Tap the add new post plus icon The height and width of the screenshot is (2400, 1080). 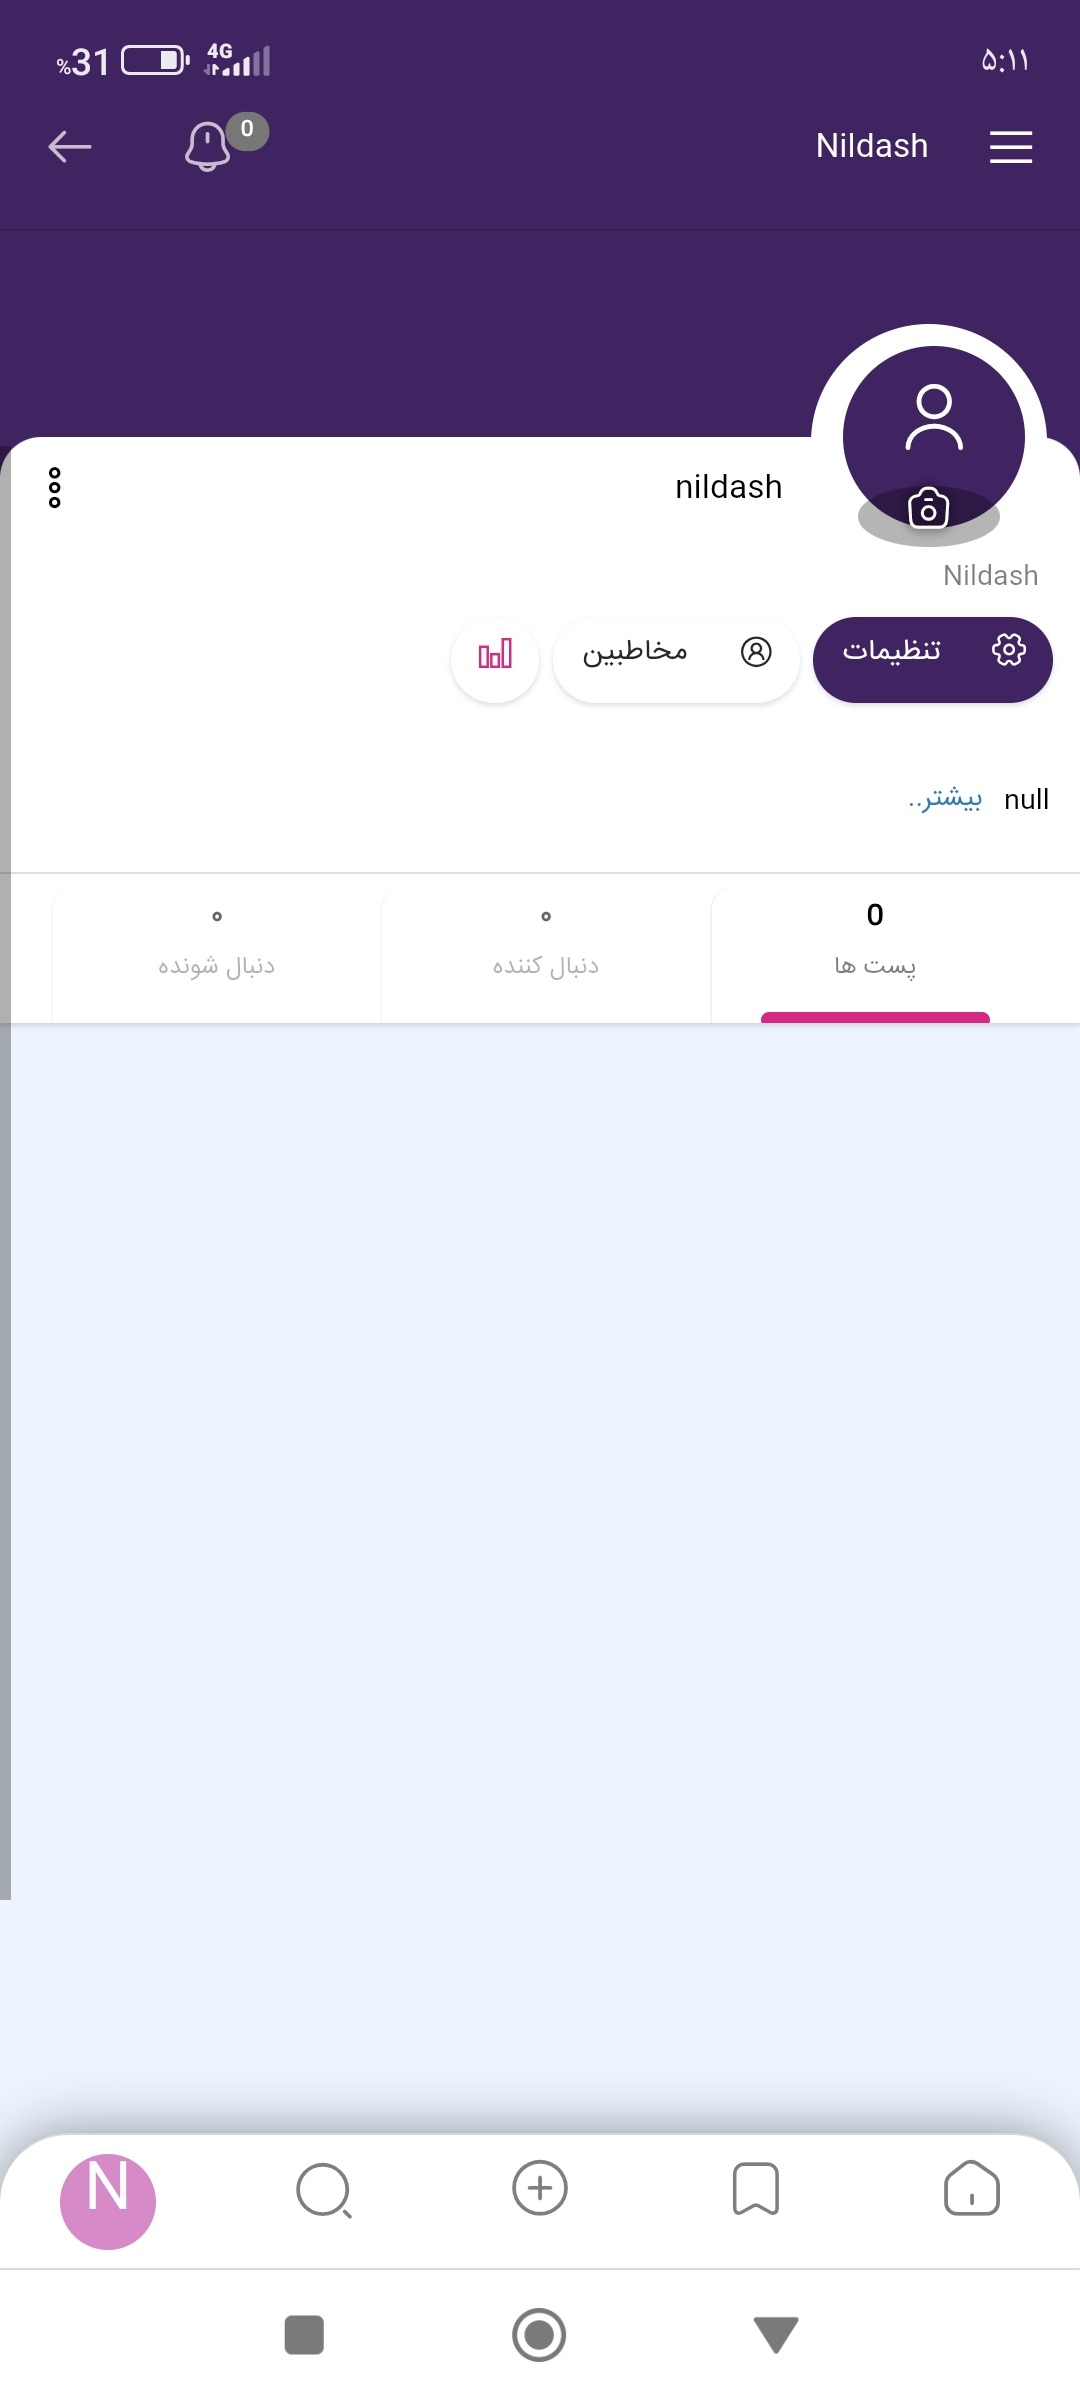coord(540,2189)
